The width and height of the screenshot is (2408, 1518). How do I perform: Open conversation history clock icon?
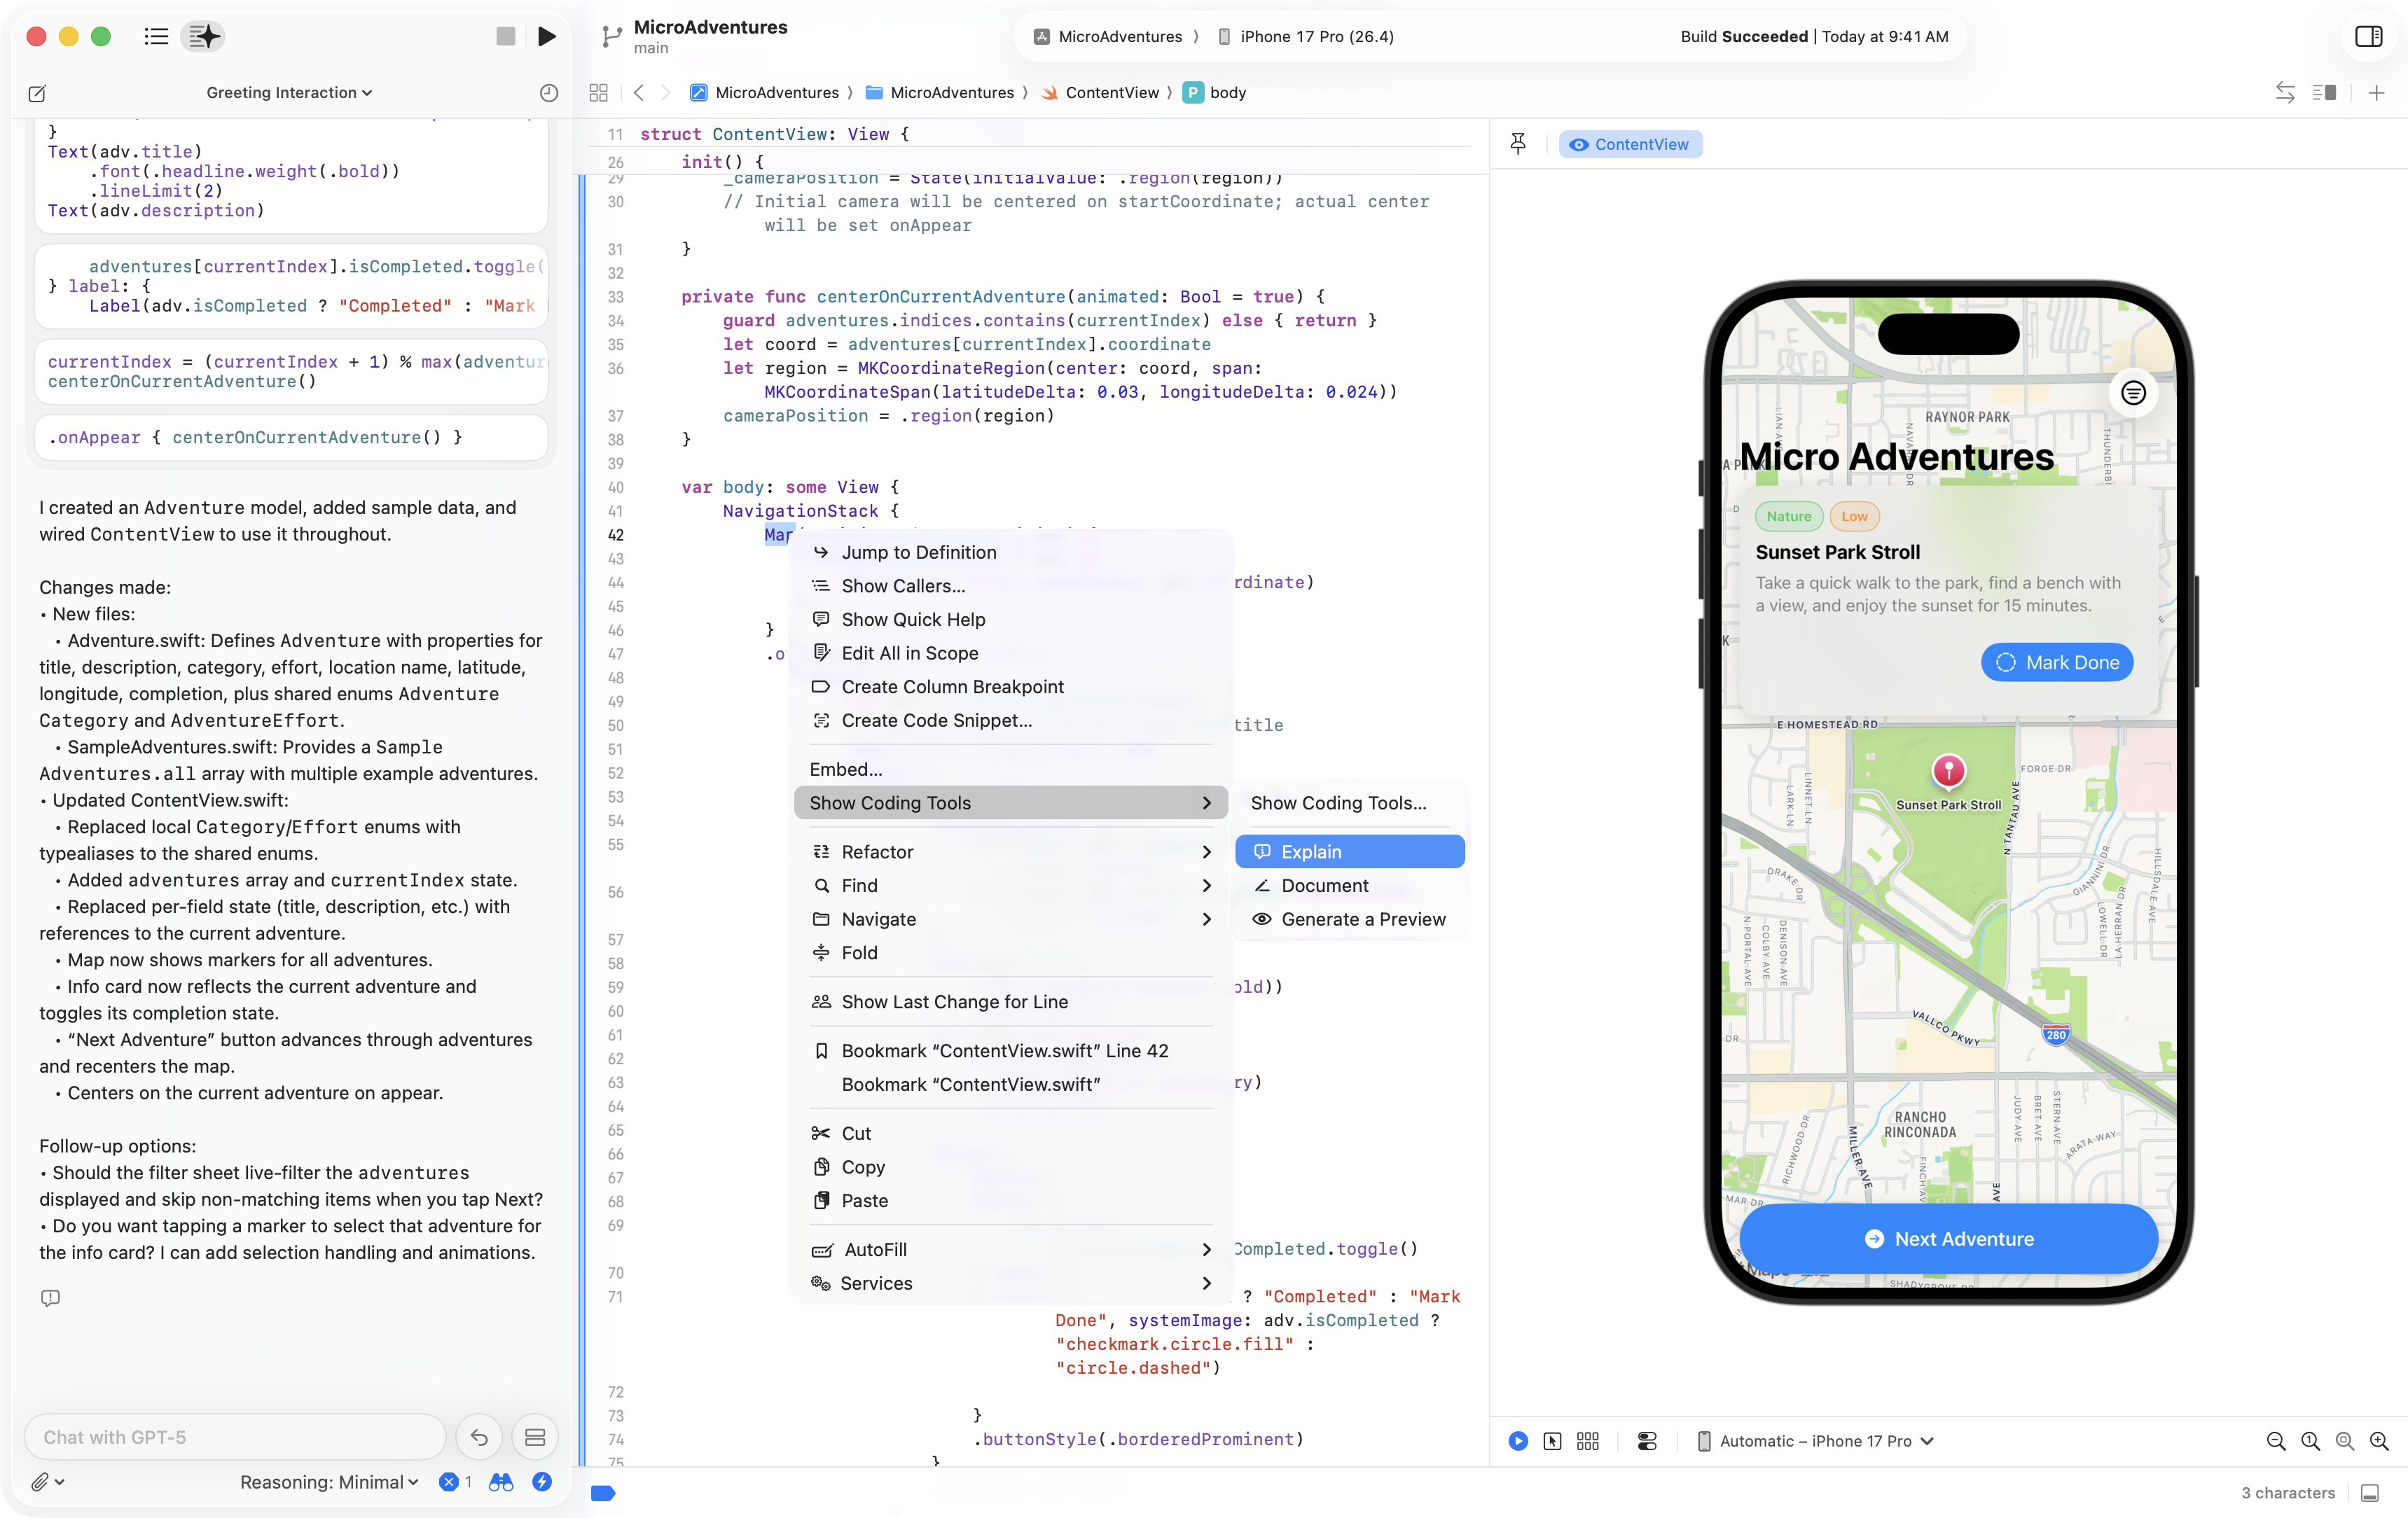click(549, 93)
